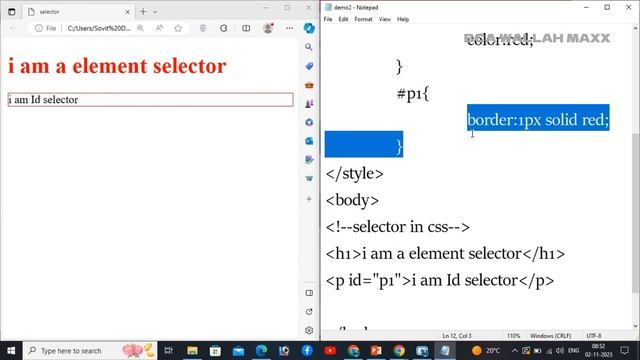Click Notepad scroll up arrow
The width and height of the screenshot is (640, 360).
pos(636,29)
